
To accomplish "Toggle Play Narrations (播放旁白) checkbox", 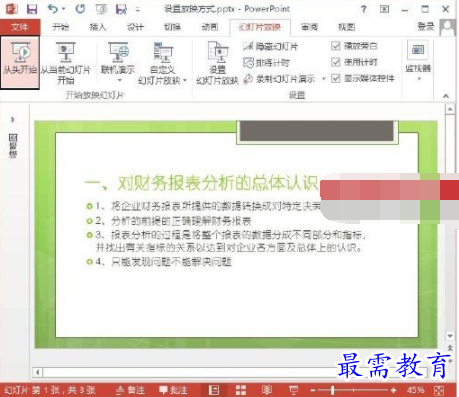I will 336,46.
